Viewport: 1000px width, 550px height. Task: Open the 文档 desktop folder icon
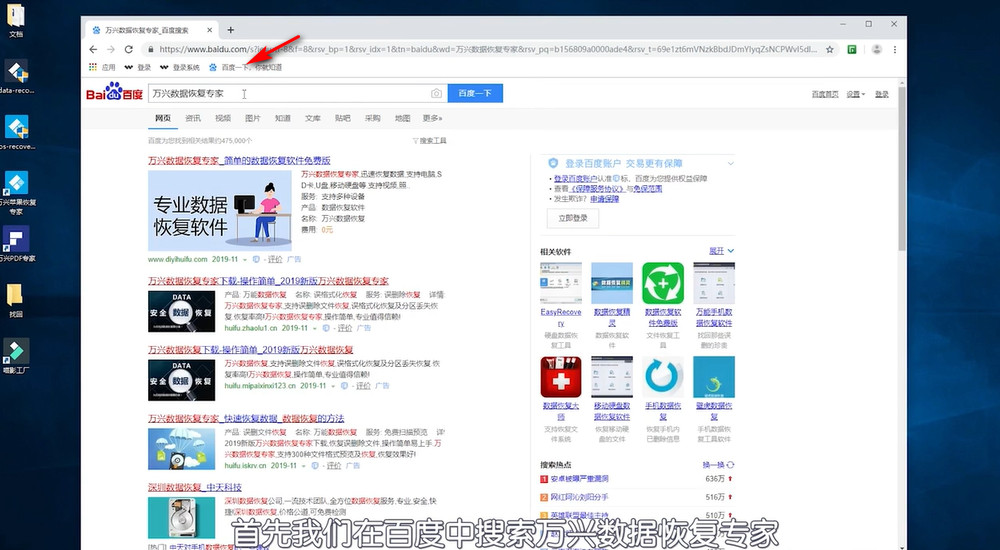16,20
